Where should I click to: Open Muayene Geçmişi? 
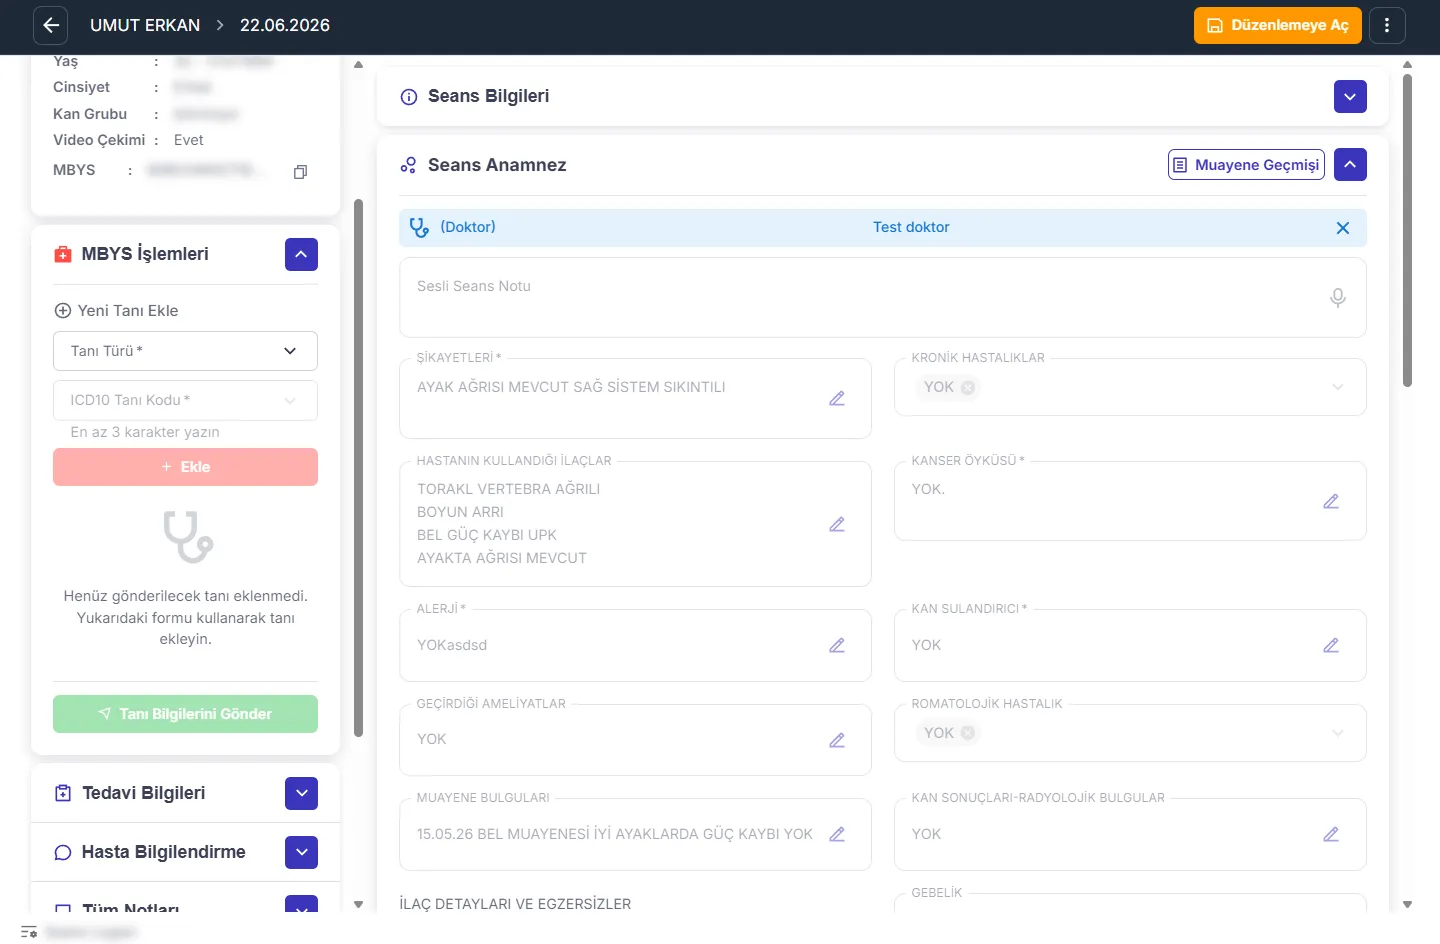tap(1246, 165)
